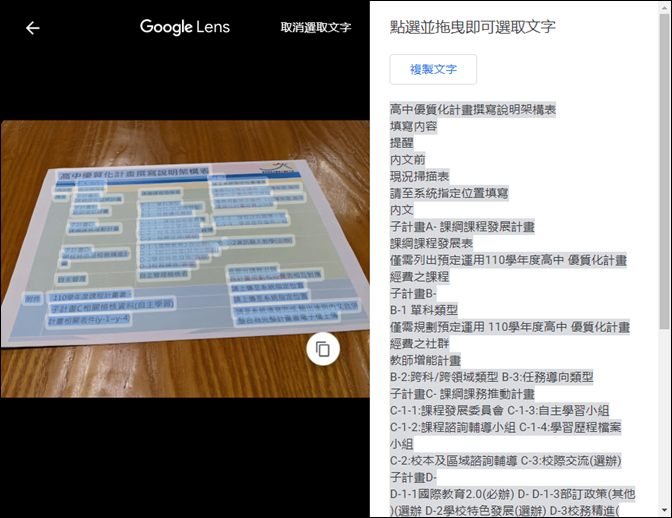Click highlighted 附件 label in the photo
The image size is (672, 518).
point(32,299)
